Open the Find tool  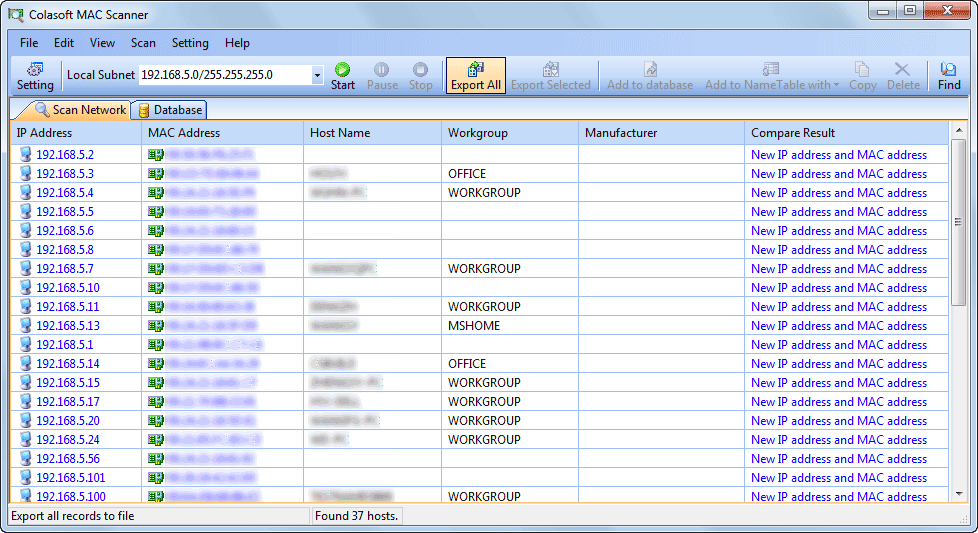pyautogui.click(x=949, y=76)
